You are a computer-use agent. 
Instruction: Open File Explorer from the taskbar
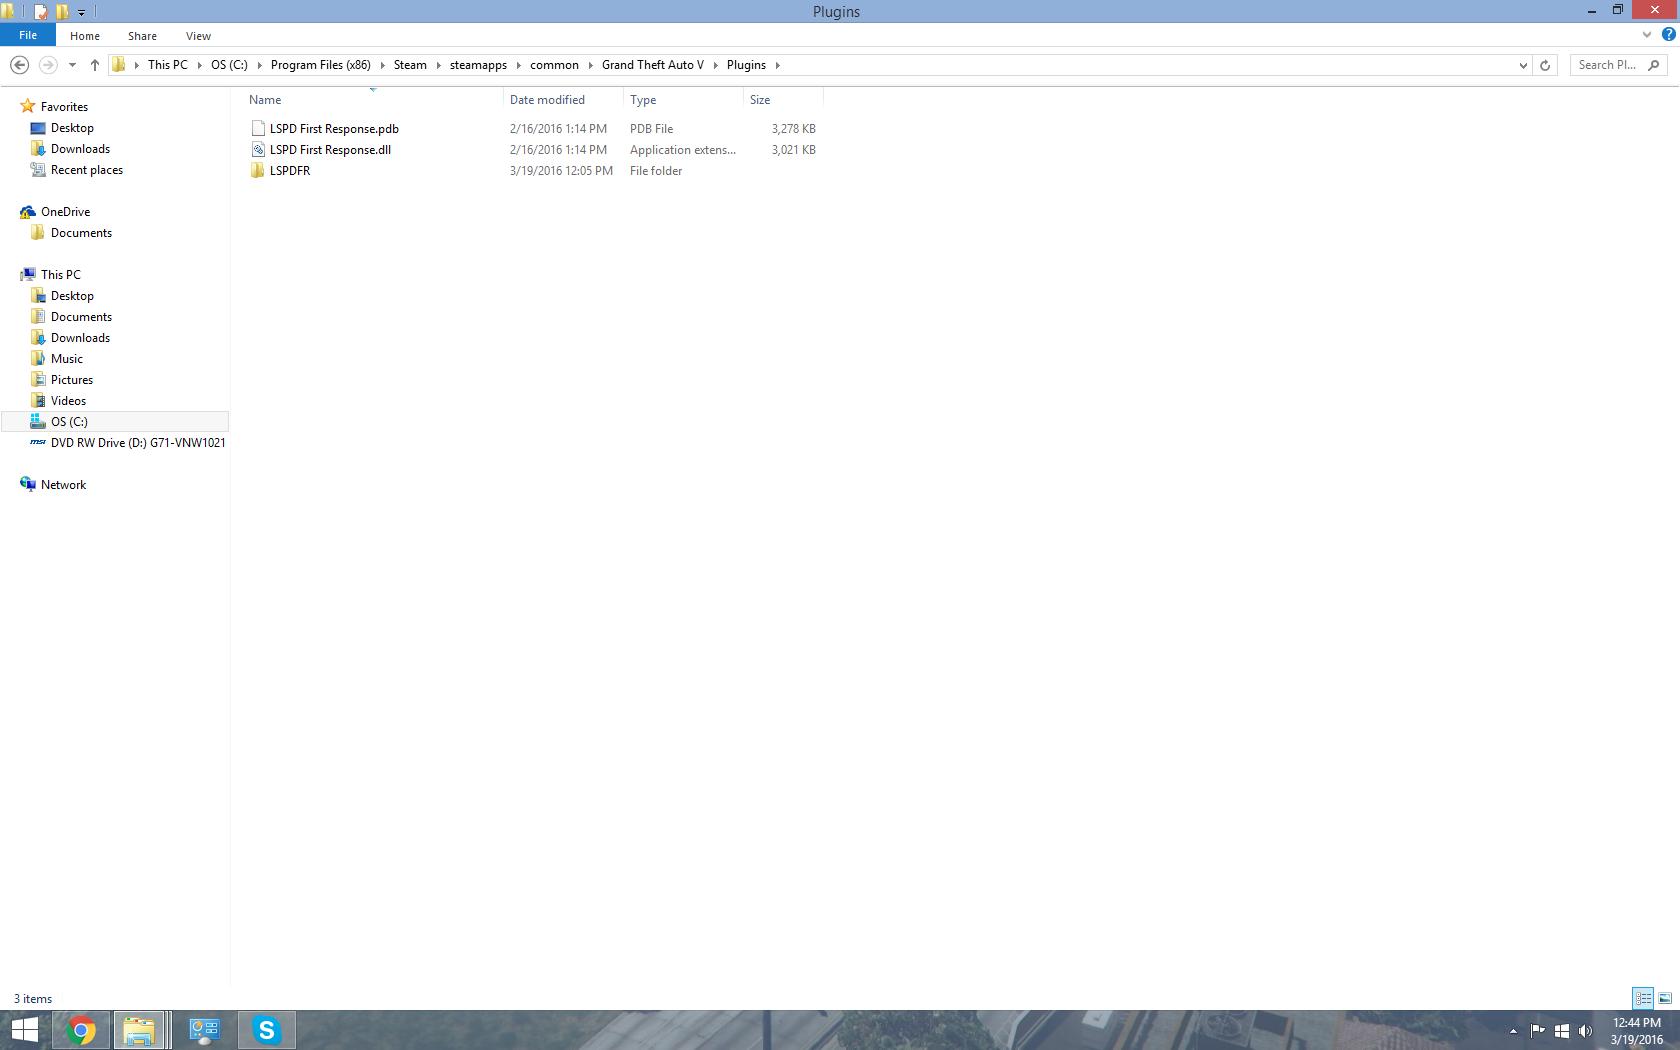pos(140,1030)
